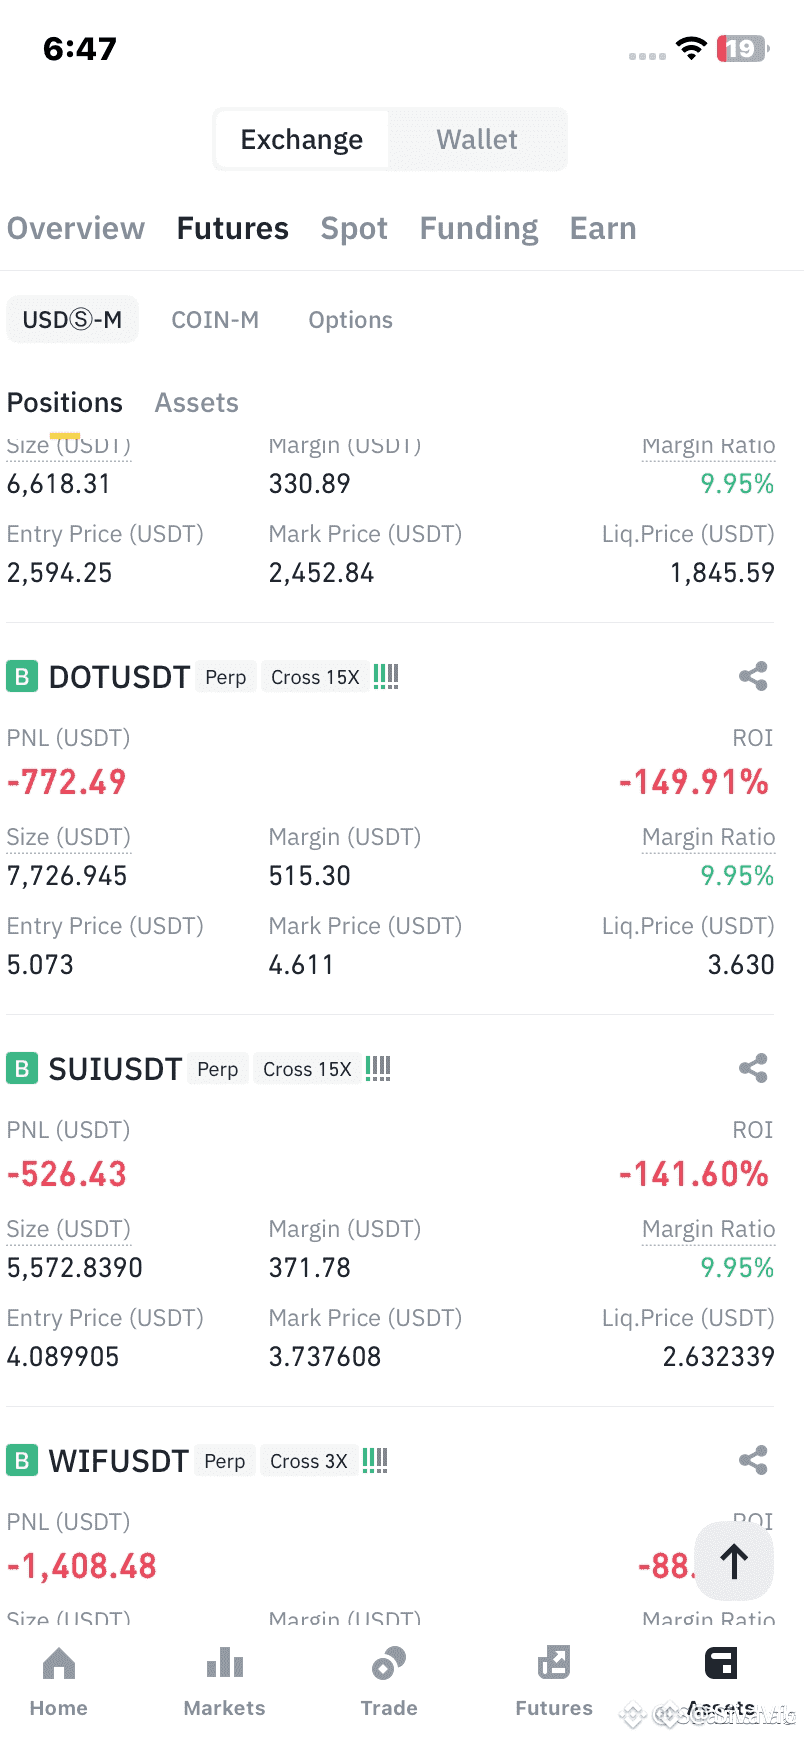Open Markets from bottom navigation
Image resolution: width=804 pixels, height=1740 pixels.
tap(225, 1682)
